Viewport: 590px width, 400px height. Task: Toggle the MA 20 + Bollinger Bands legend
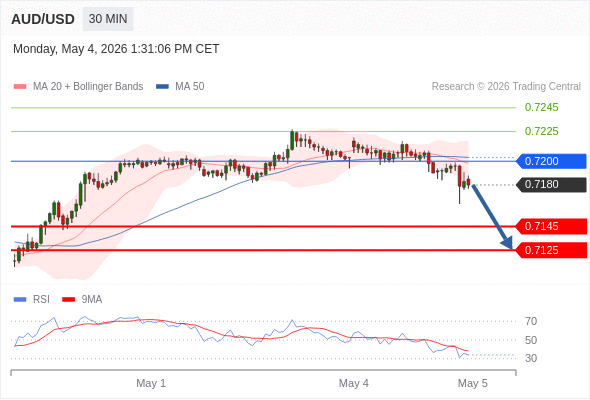(88, 87)
